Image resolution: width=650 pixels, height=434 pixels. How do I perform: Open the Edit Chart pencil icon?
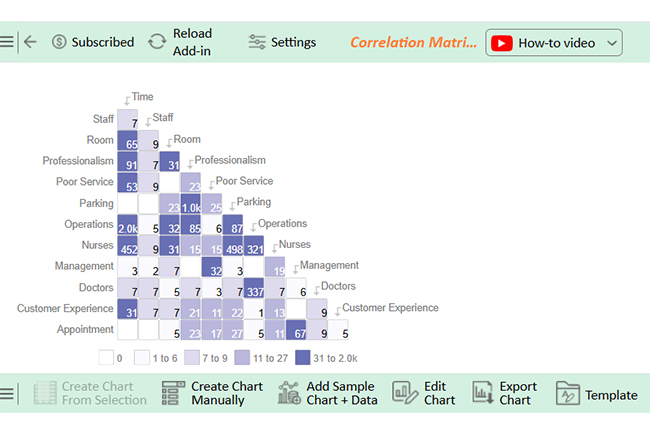tap(405, 393)
